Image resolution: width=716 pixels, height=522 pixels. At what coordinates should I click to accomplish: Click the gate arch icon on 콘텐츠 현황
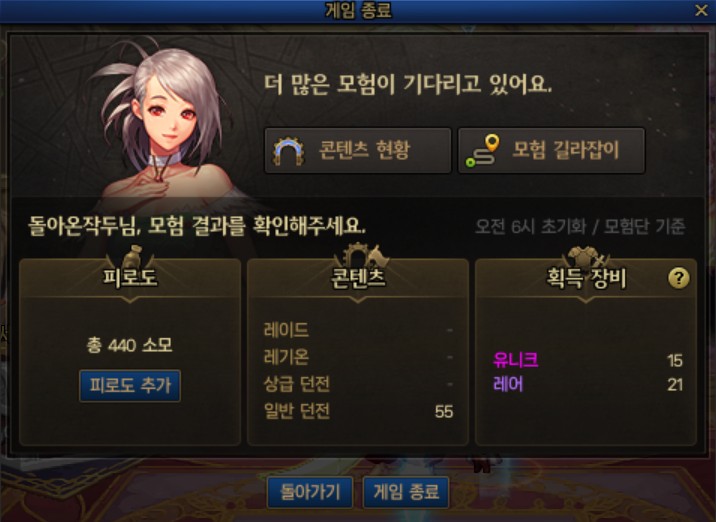click(x=289, y=151)
